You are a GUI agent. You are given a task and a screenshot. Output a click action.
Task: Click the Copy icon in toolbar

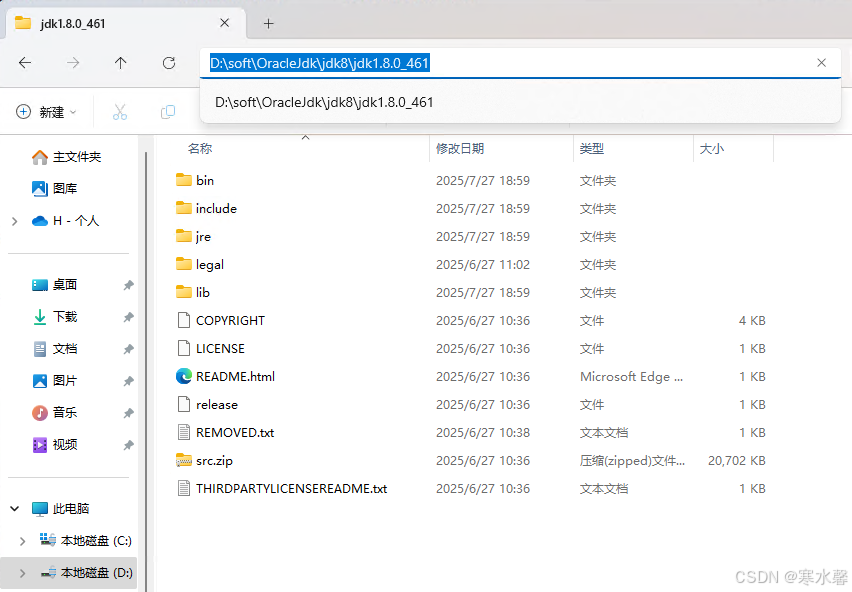click(168, 112)
